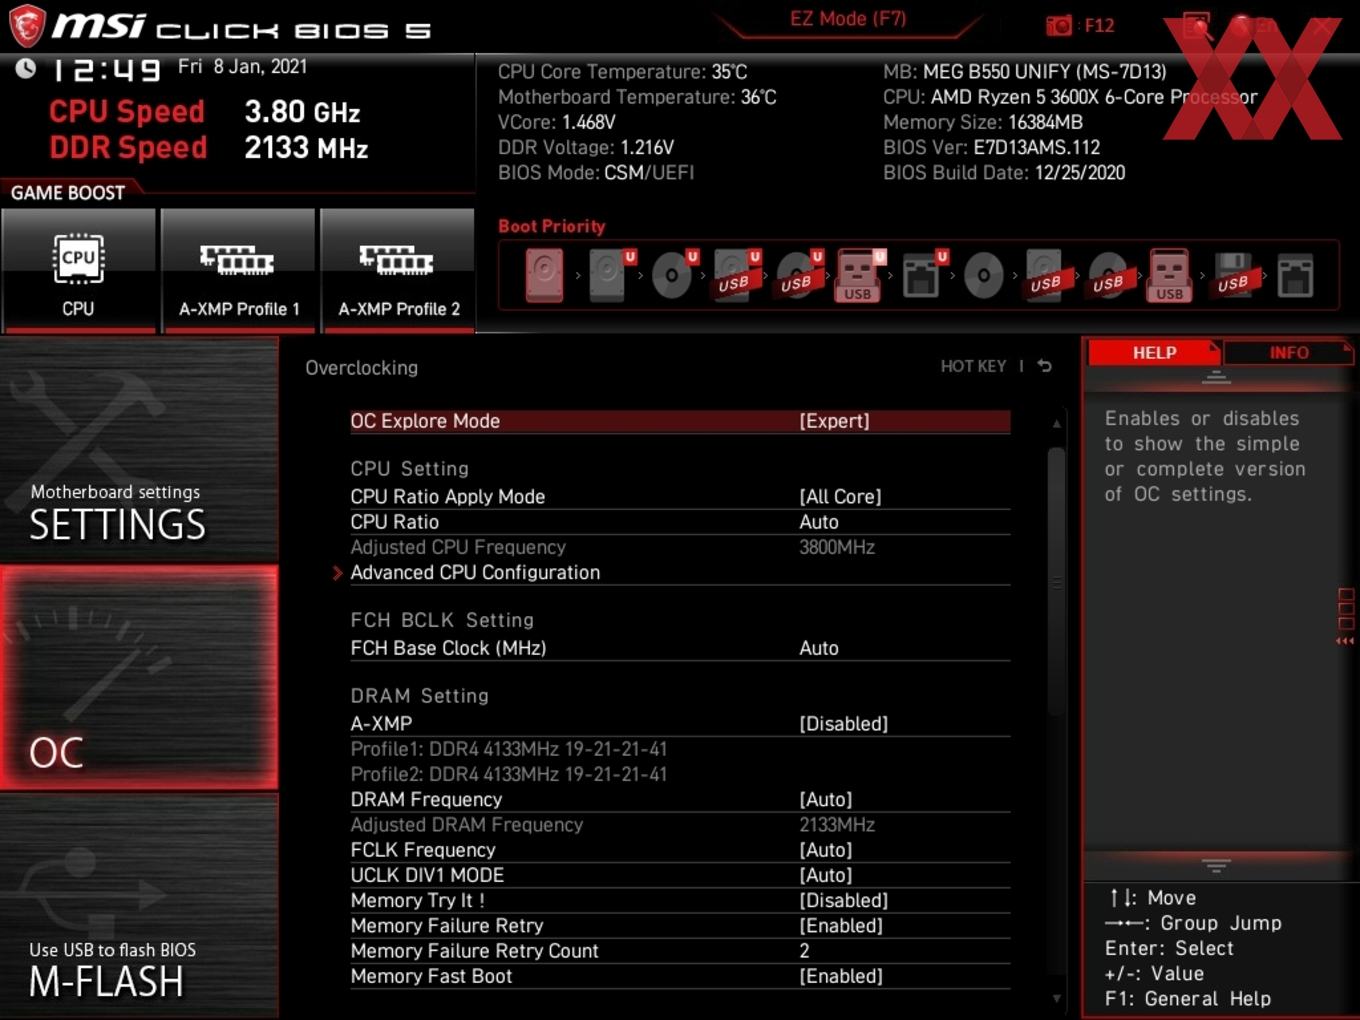Toggle the Memory Failure Retry row

coord(680,926)
